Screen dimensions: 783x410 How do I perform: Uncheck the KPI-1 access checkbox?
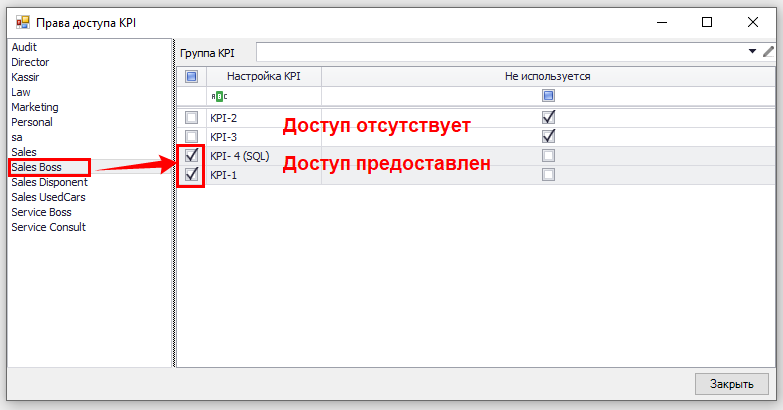191,175
